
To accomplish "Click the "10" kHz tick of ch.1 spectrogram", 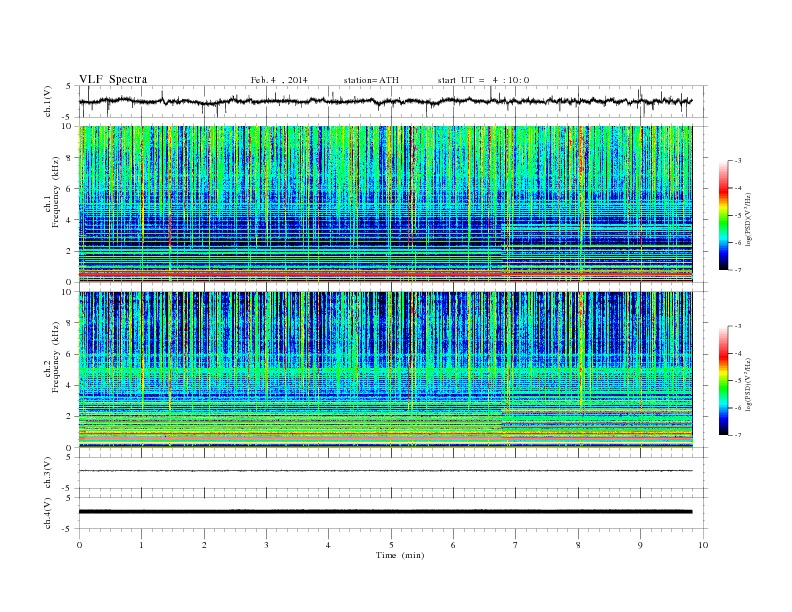I will click(69, 126).
